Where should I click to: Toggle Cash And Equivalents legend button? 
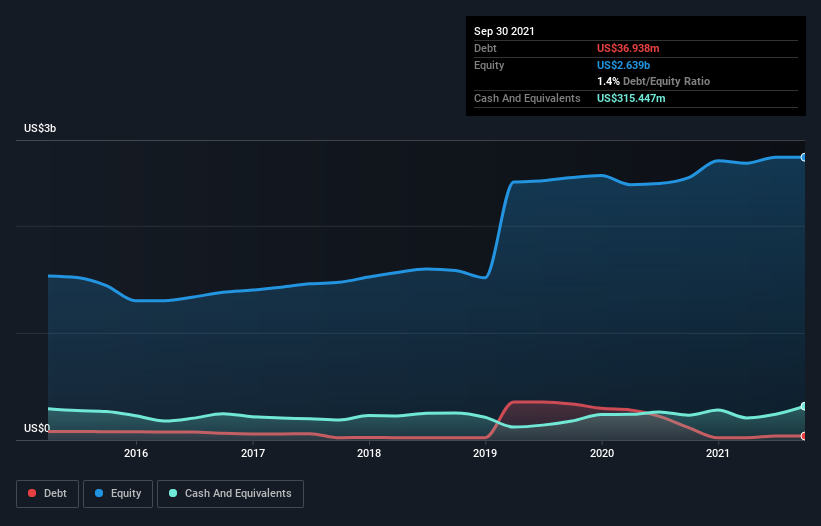230,494
